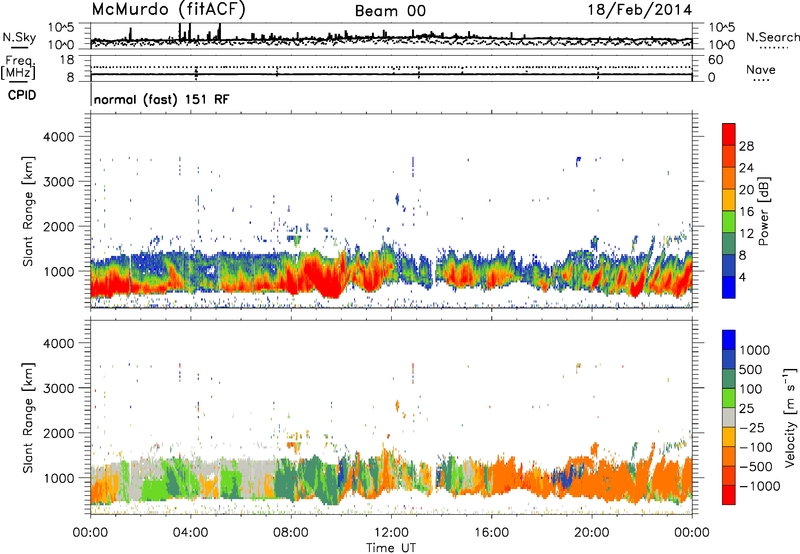
Task: Click the -1000 tick label on Velocity color bar
Action: pyautogui.click(x=759, y=486)
